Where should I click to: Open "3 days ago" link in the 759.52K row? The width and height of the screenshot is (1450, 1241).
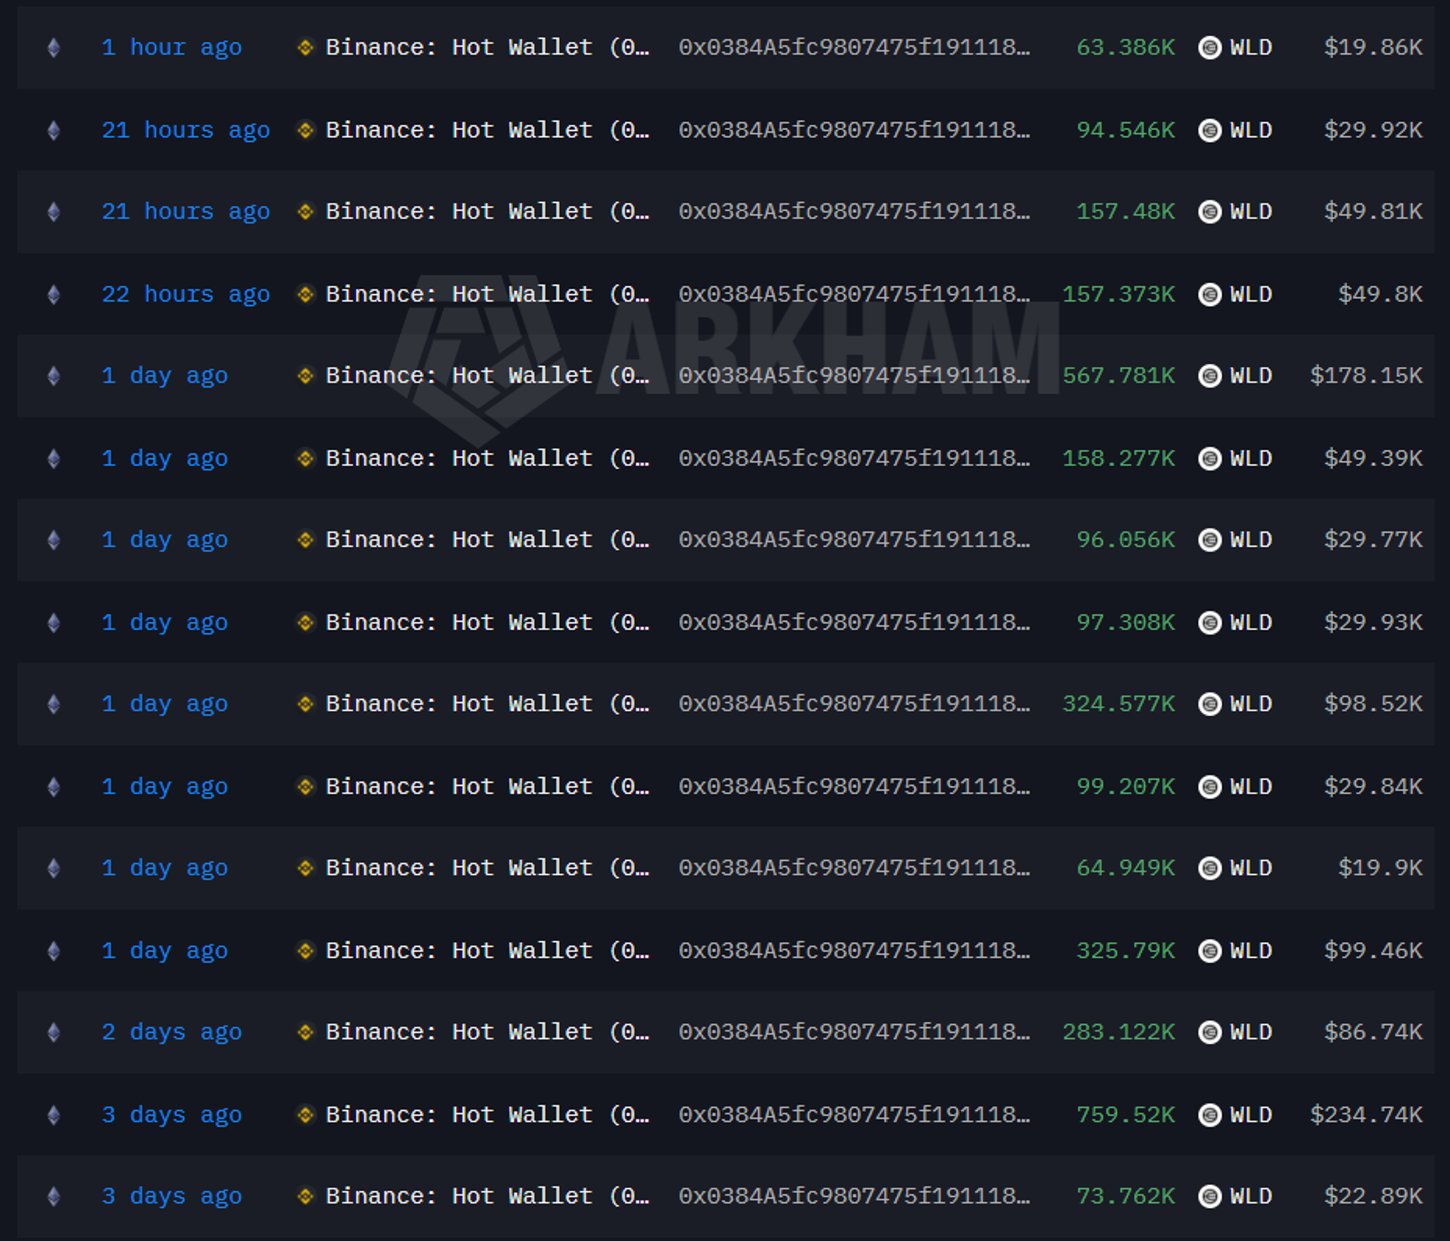(x=172, y=1116)
